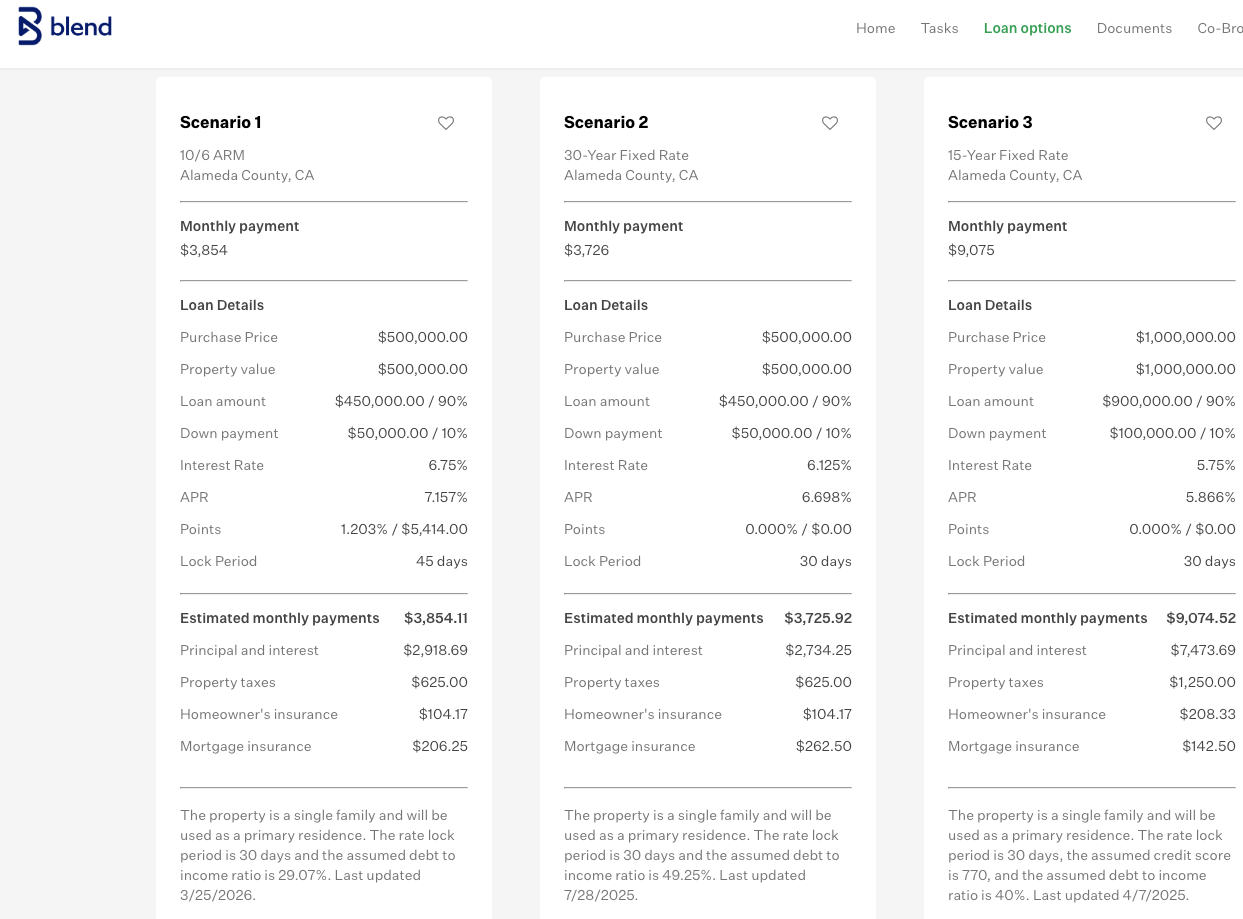The image size is (1243, 919).
Task: Click the Scenario 3 heading
Action: [990, 122]
